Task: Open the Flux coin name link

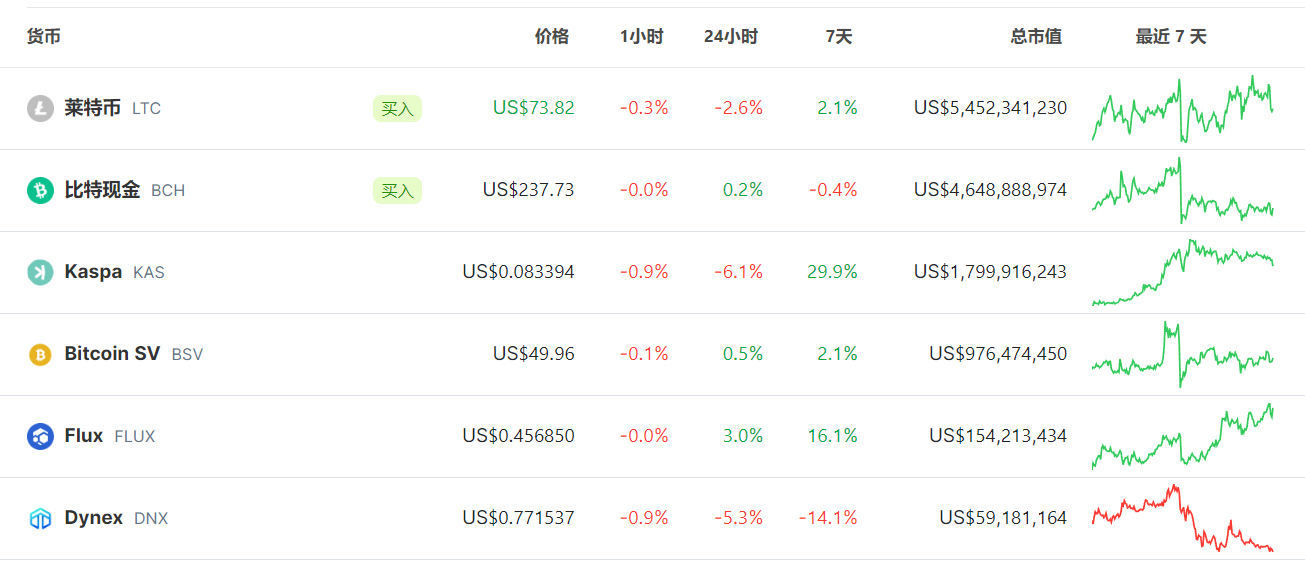Action: (84, 436)
